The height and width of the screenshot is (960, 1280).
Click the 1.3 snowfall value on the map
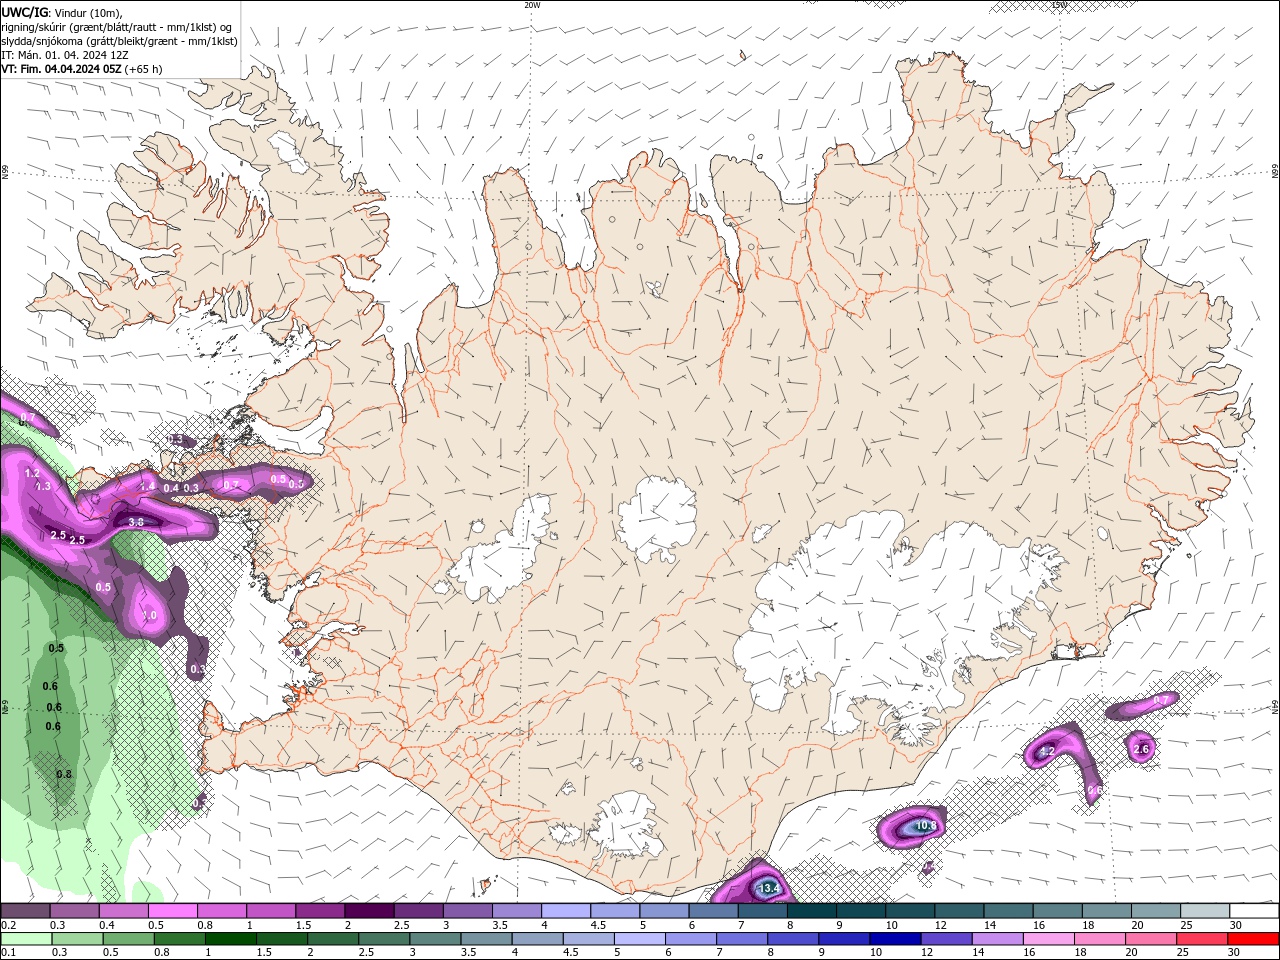tap(42, 486)
